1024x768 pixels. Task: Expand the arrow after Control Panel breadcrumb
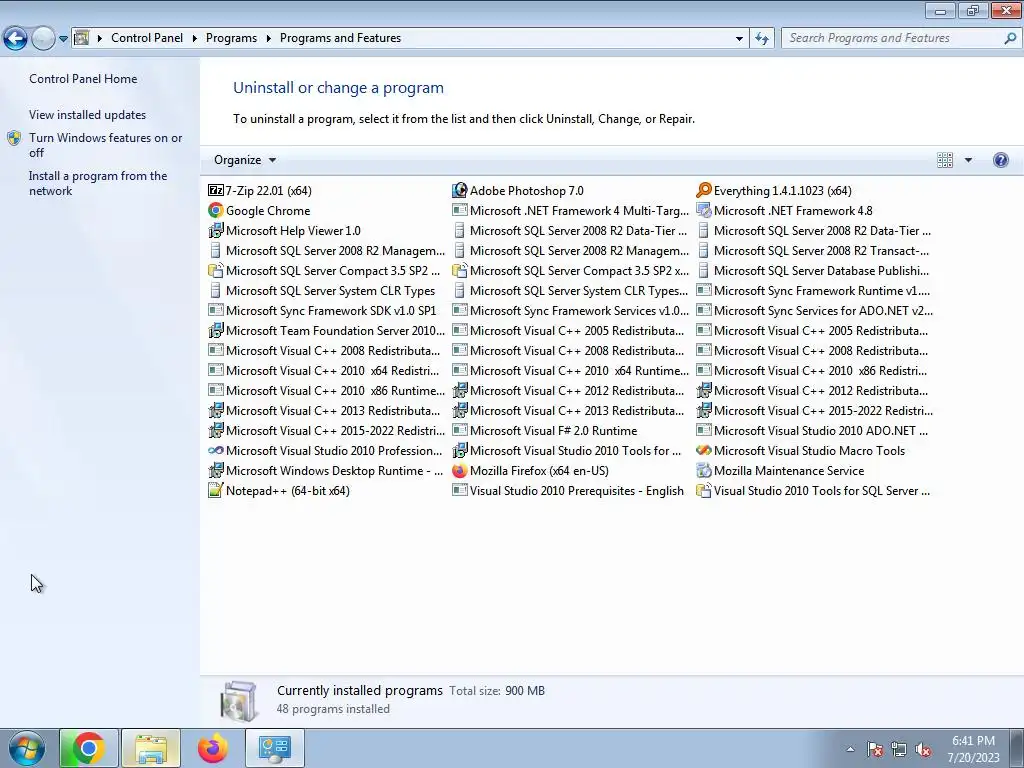coord(195,39)
